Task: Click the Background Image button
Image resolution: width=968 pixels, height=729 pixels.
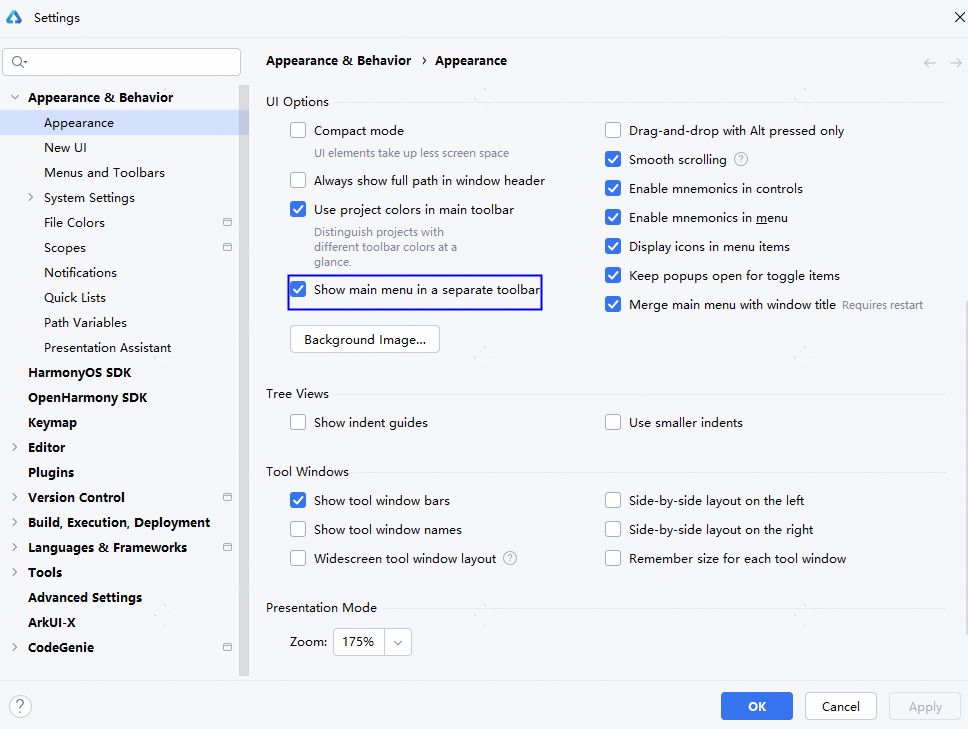Action: click(364, 340)
